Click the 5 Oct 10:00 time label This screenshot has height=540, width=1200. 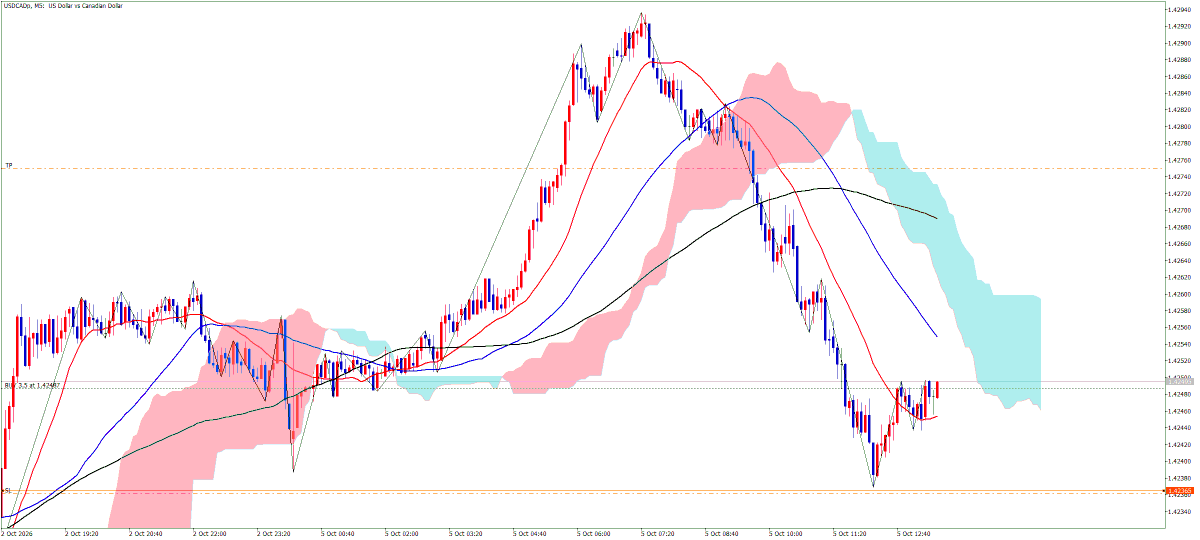coord(786,534)
